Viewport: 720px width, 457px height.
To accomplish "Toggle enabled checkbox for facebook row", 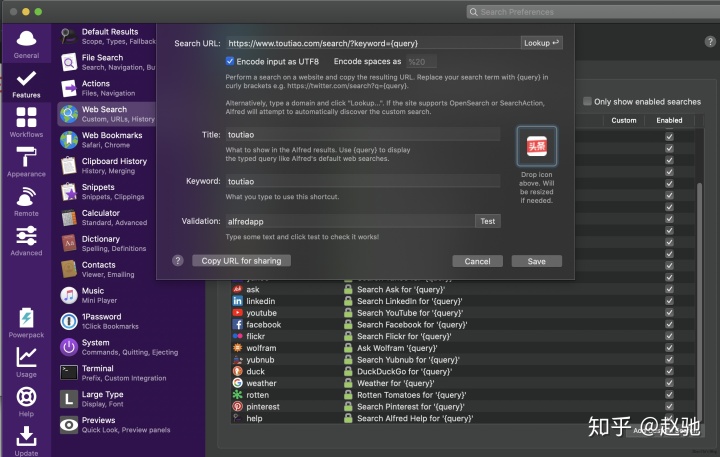I will point(669,324).
